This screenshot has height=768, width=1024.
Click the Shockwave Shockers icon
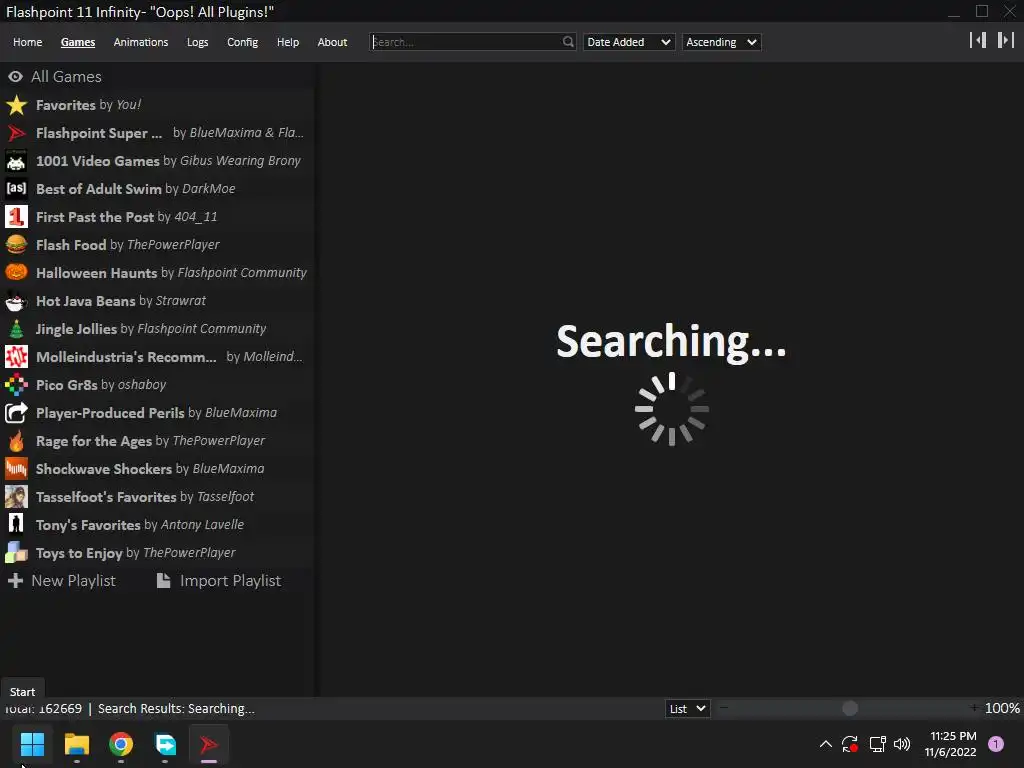coord(16,469)
